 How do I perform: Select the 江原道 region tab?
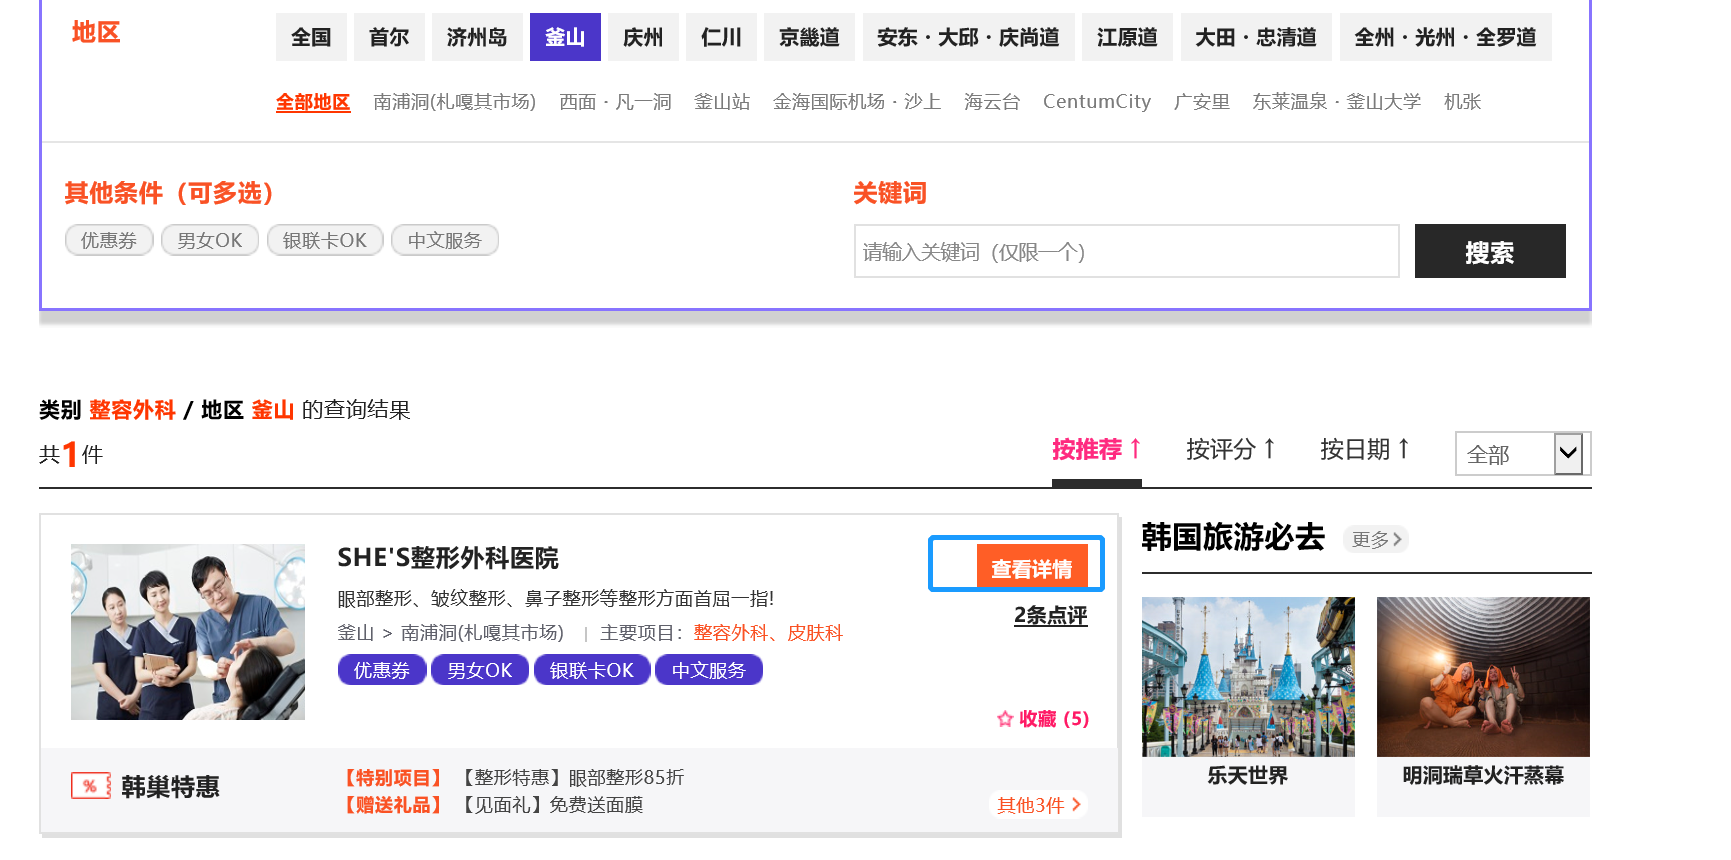pyautogui.click(x=1127, y=37)
